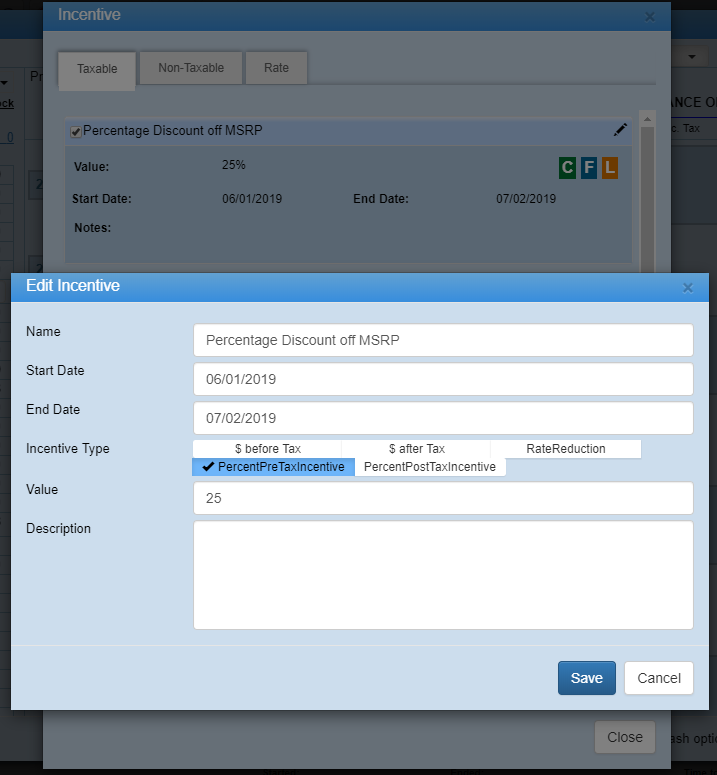Save the incentive changes
This screenshot has width=717, height=775.
pos(586,678)
